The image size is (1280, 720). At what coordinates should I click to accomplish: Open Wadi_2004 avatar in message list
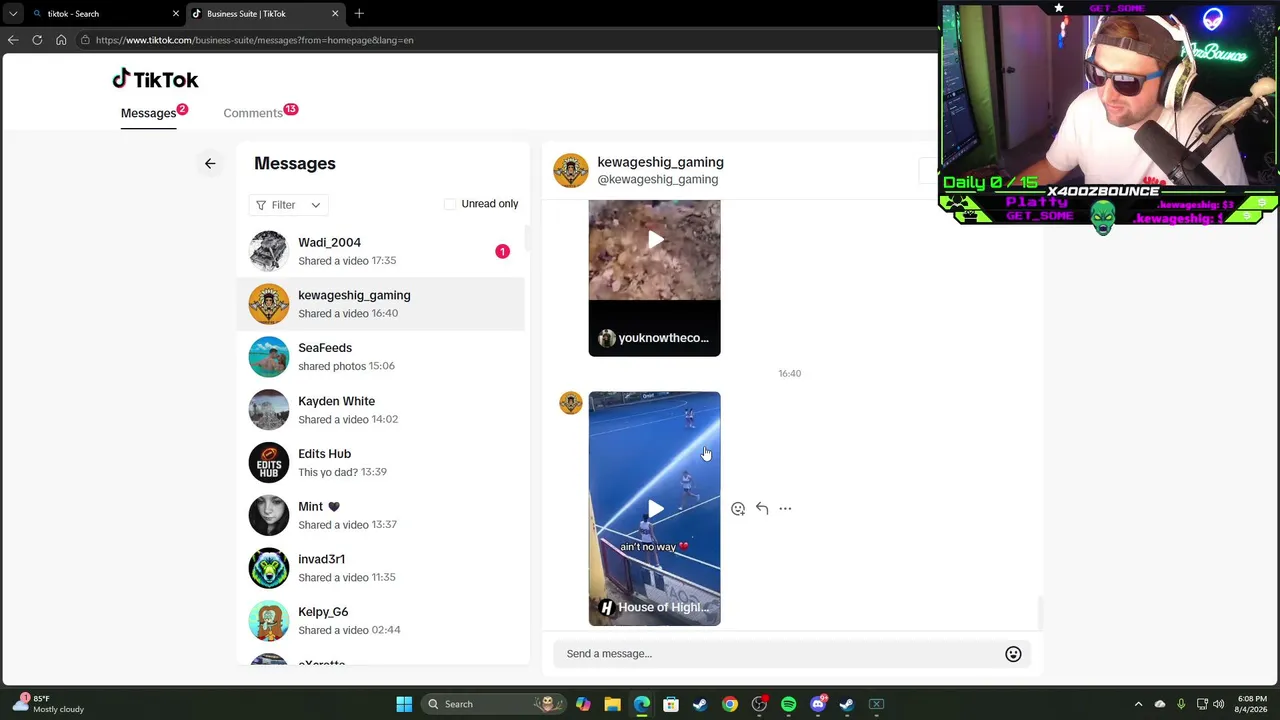(x=268, y=251)
